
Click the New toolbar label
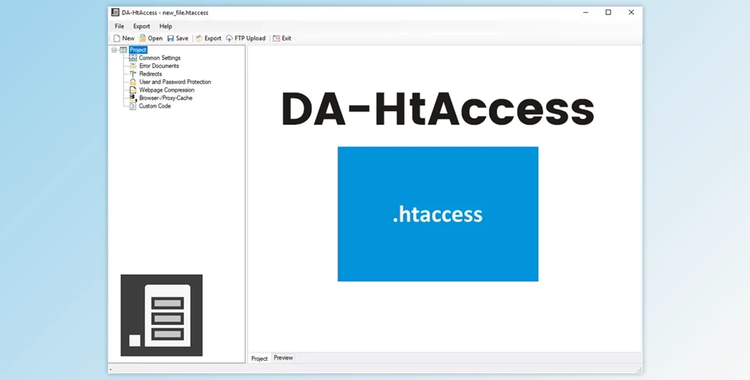pyautogui.click(x=128, y=38)
